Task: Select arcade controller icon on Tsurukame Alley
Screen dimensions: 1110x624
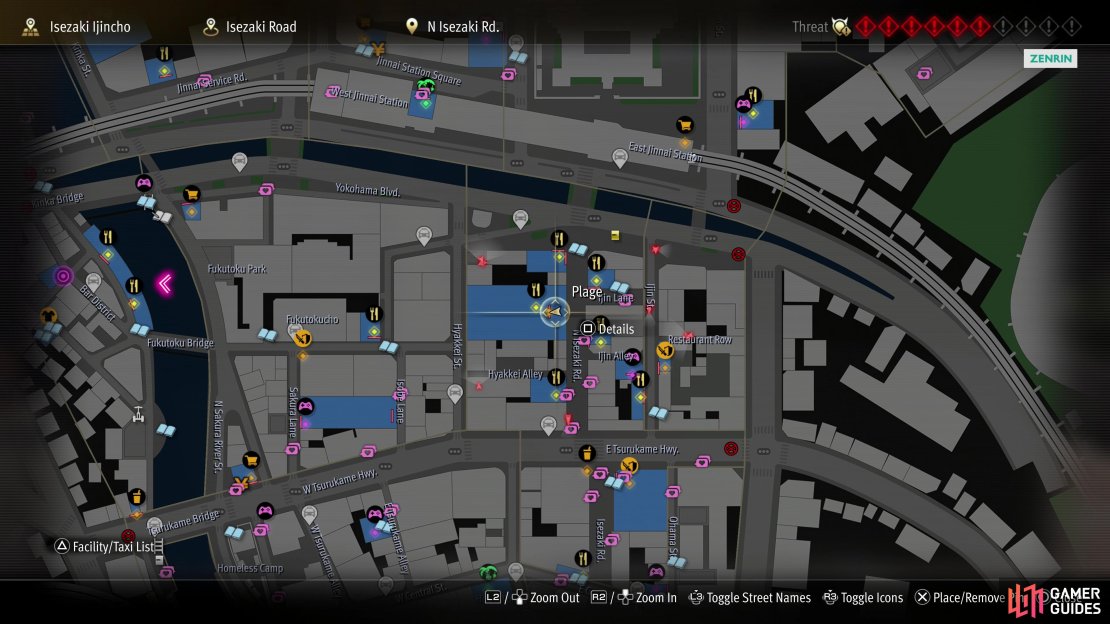Action: click(x=374, y=514)
